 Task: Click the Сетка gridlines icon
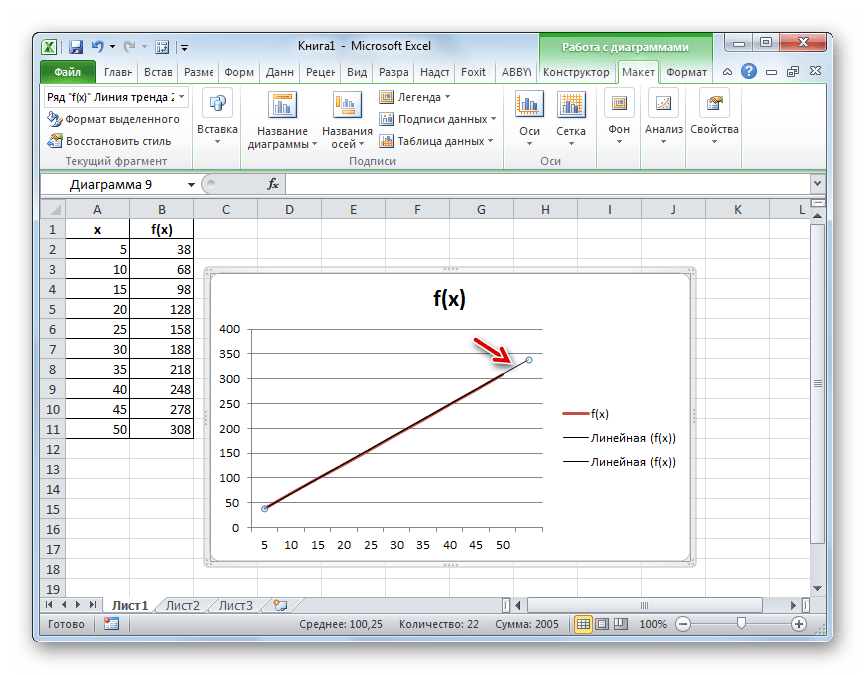pyautogui.click(x=571, y=105)
